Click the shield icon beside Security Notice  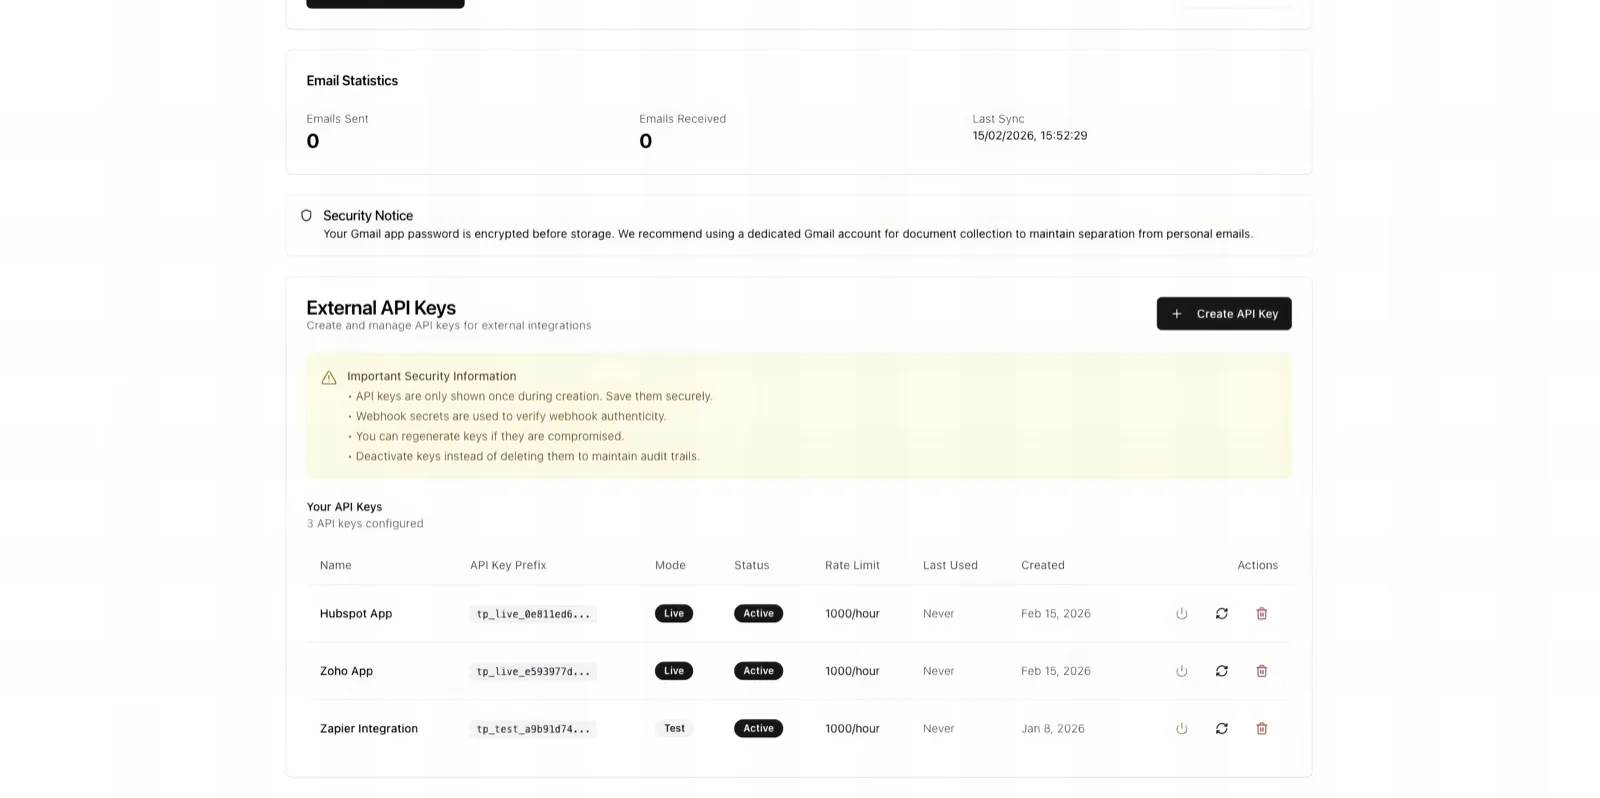(x=306, y=215)
